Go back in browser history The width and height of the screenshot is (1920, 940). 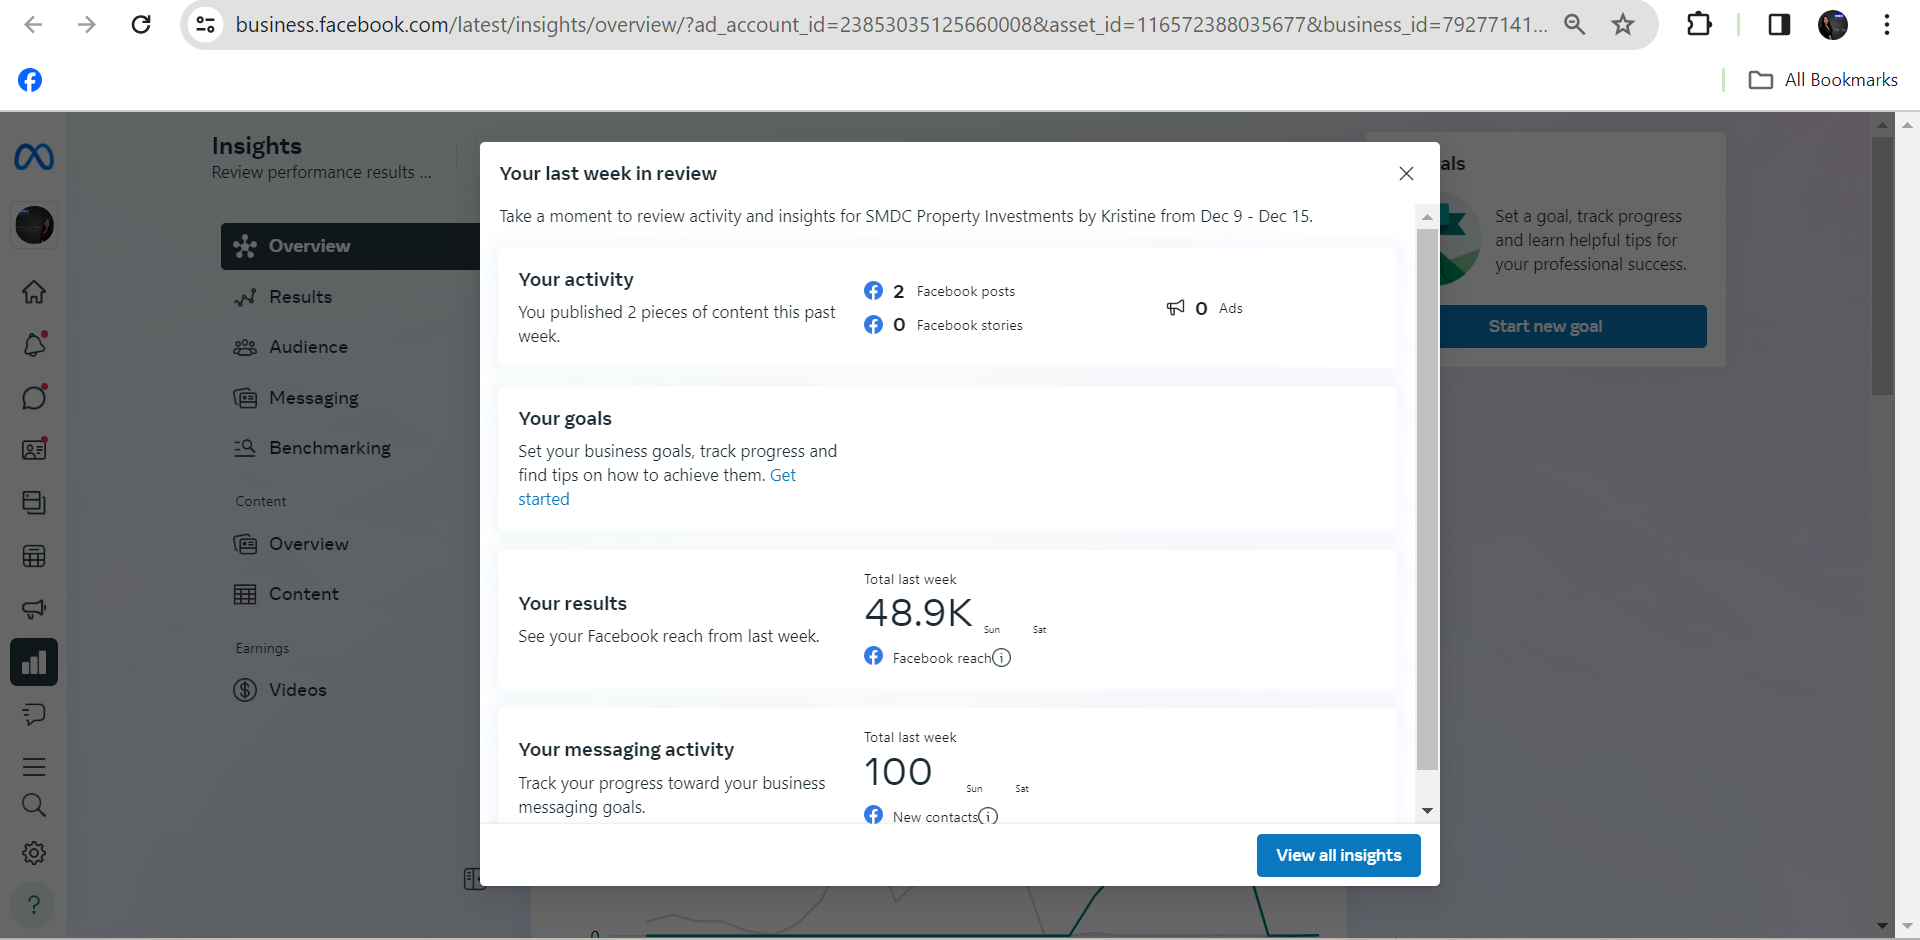(33, 24)
